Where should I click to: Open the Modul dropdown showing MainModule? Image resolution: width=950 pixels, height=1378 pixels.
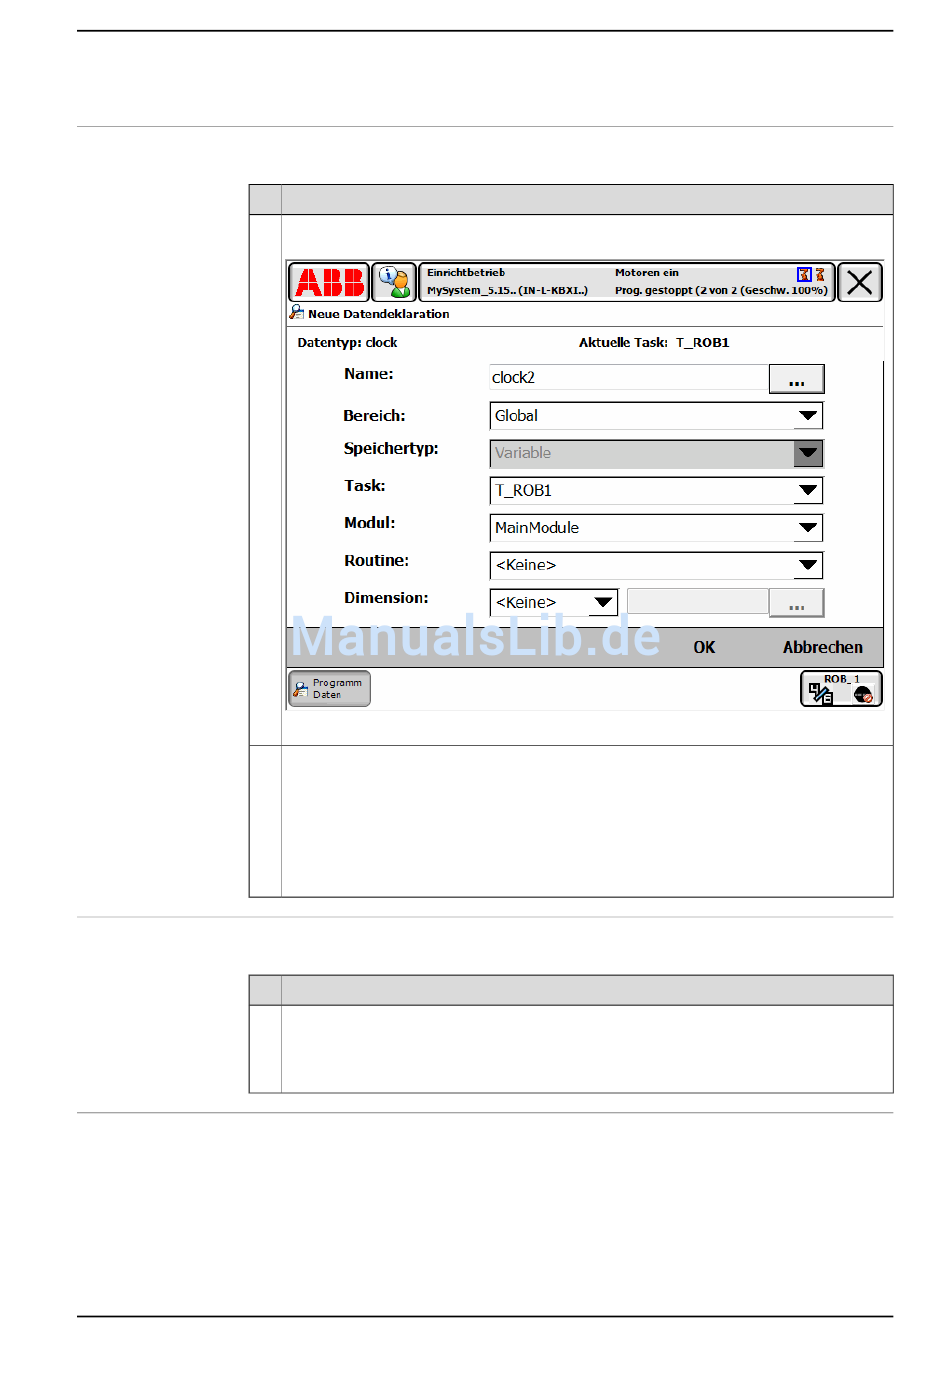pos(656,528)
